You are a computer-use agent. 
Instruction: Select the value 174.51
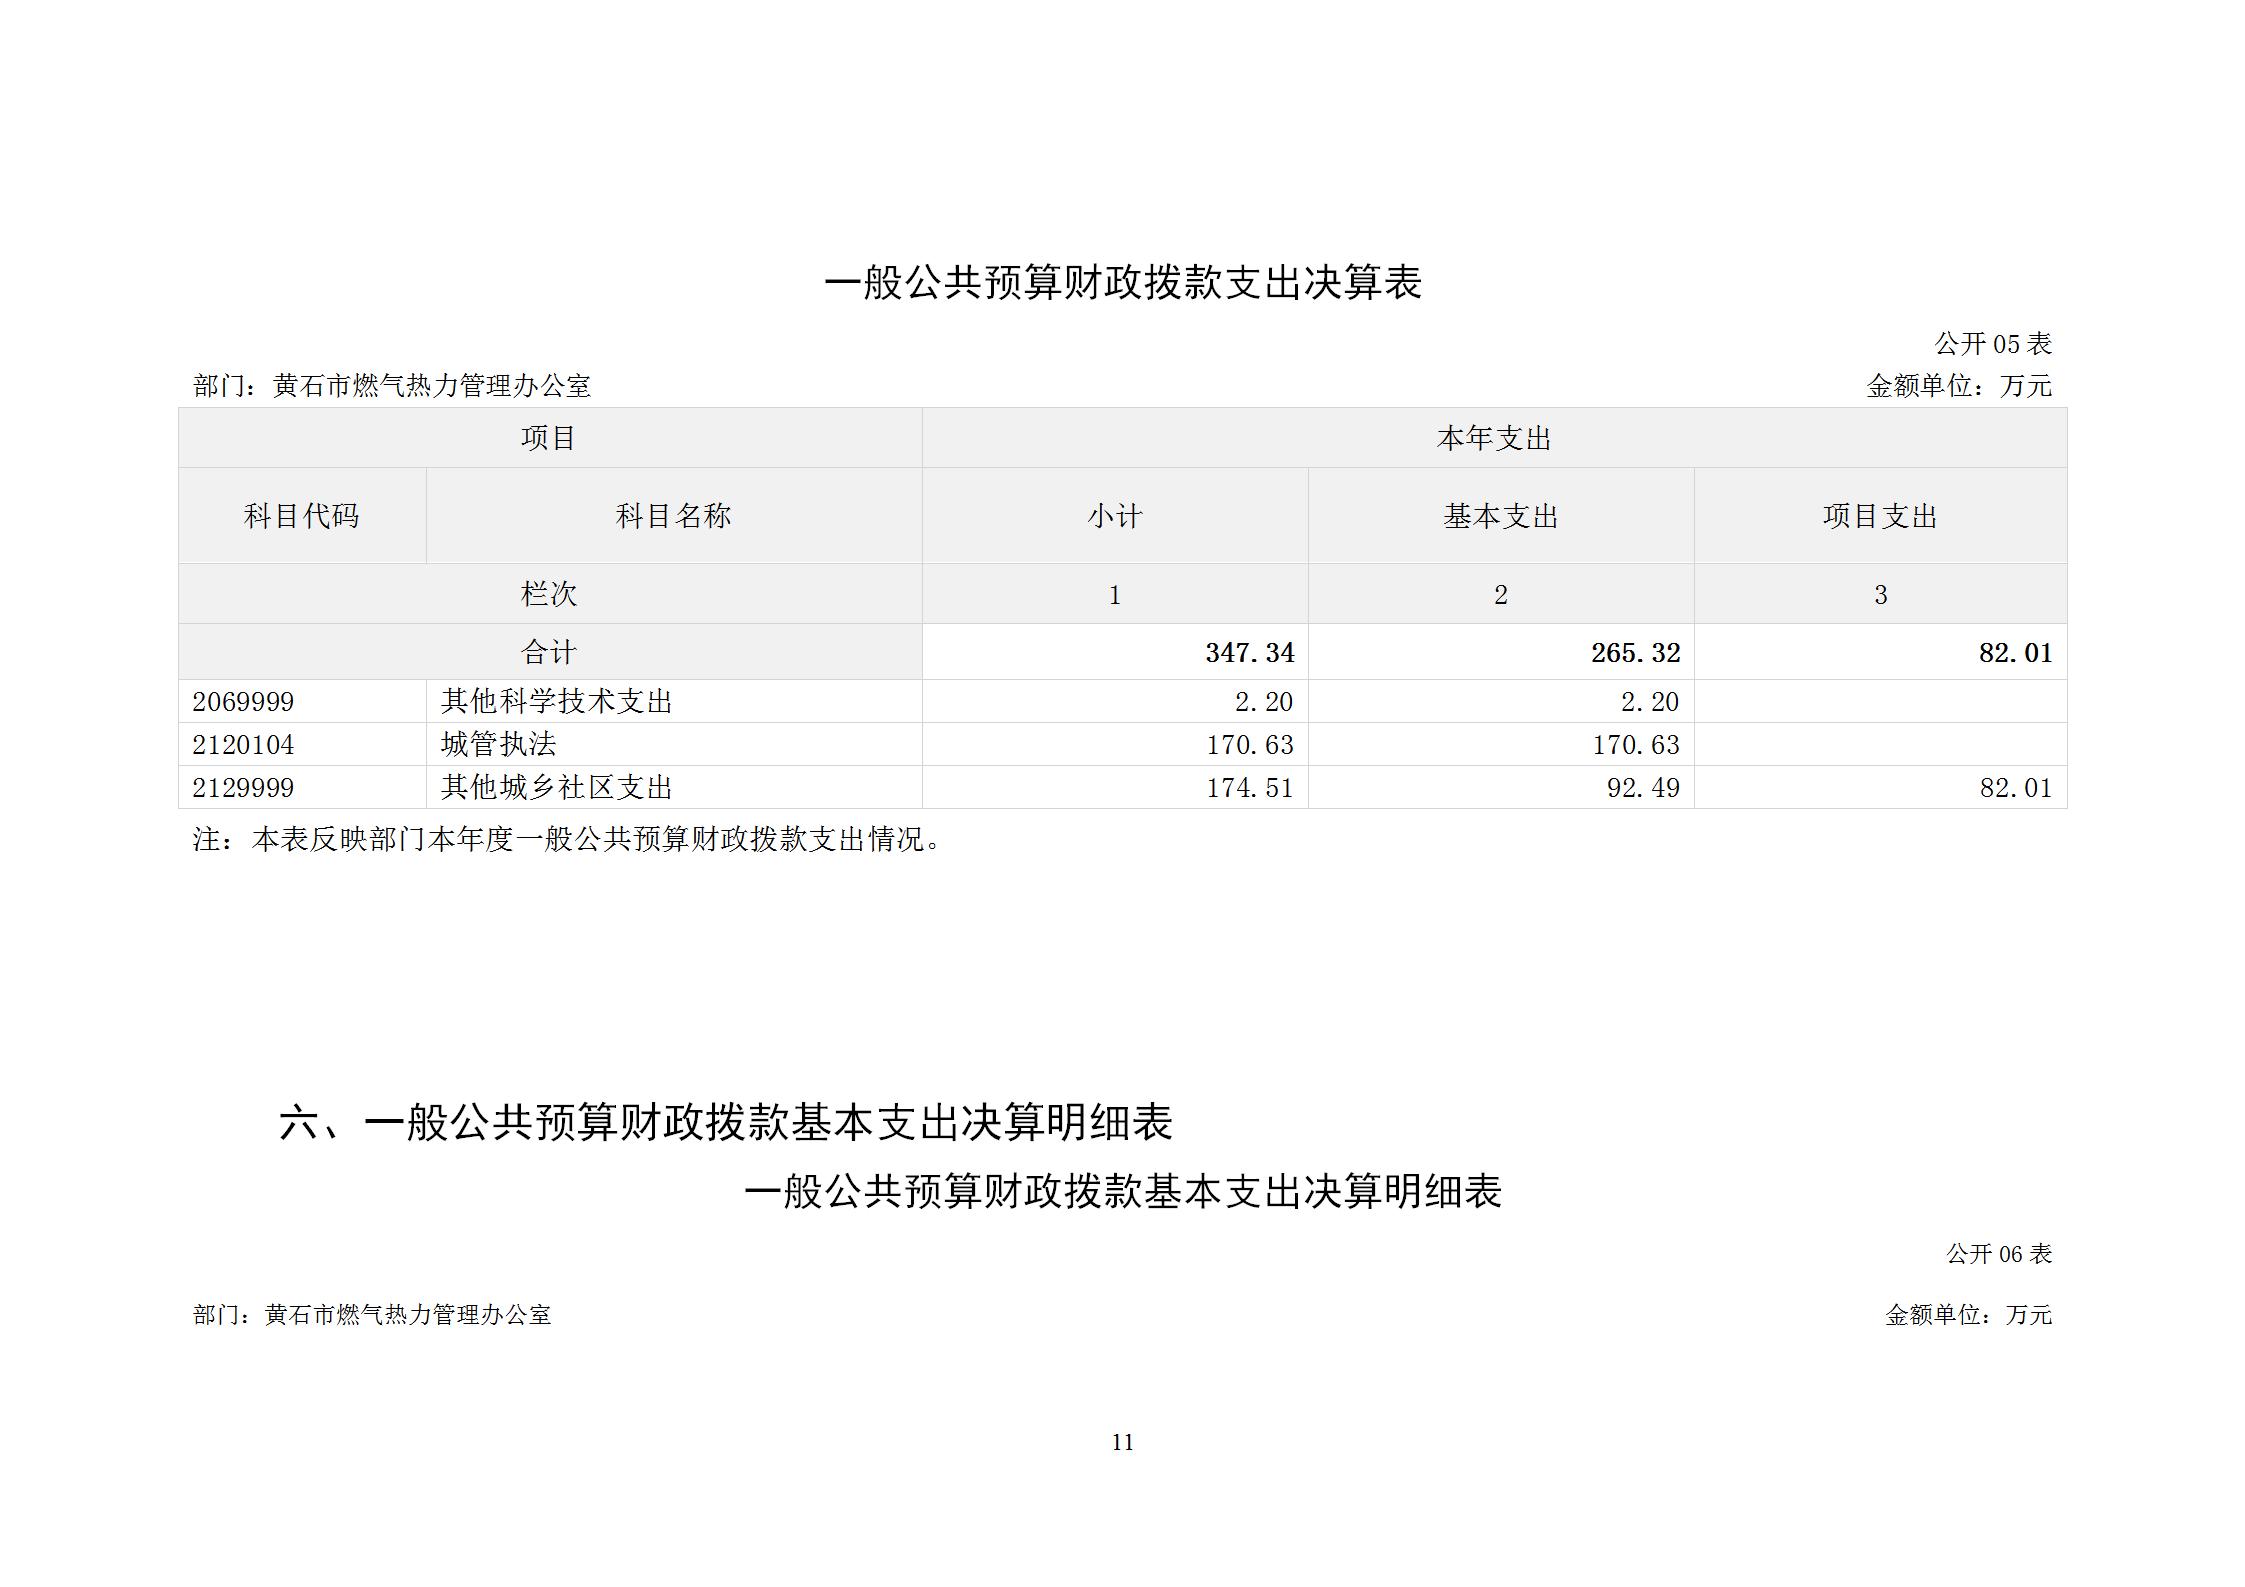[x=1249, y=787]
